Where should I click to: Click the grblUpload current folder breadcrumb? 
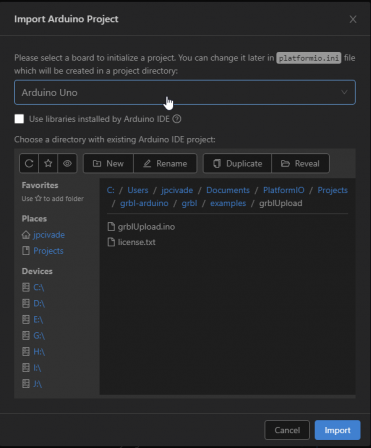point(281,203)
